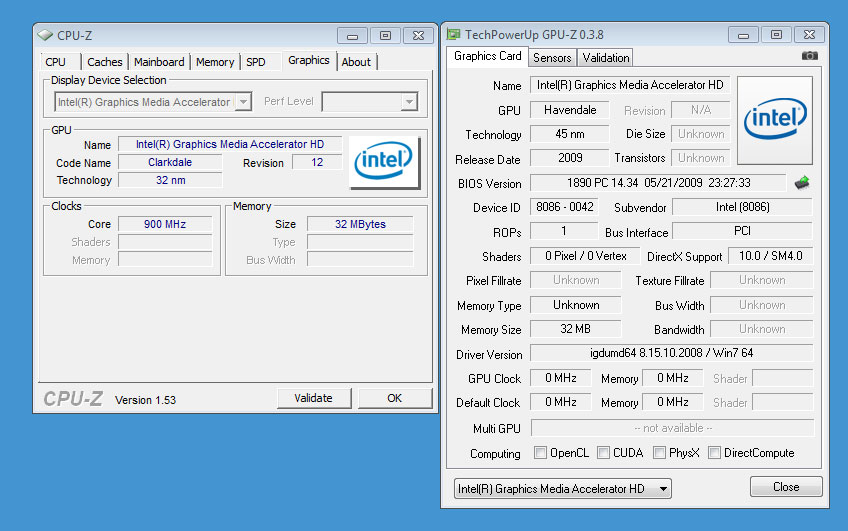Open the GPU selector dropdown in GPU-Z
The width and height of the screenshot is (848, 531).
pos(562,489)
